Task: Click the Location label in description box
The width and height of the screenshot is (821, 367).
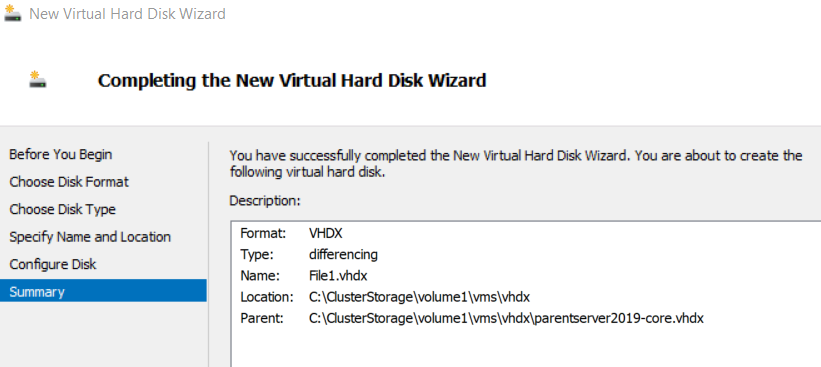Action: [267, 297]
